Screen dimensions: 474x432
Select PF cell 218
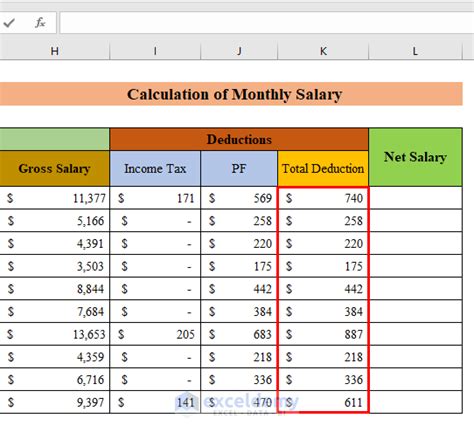tap(239, 357)
